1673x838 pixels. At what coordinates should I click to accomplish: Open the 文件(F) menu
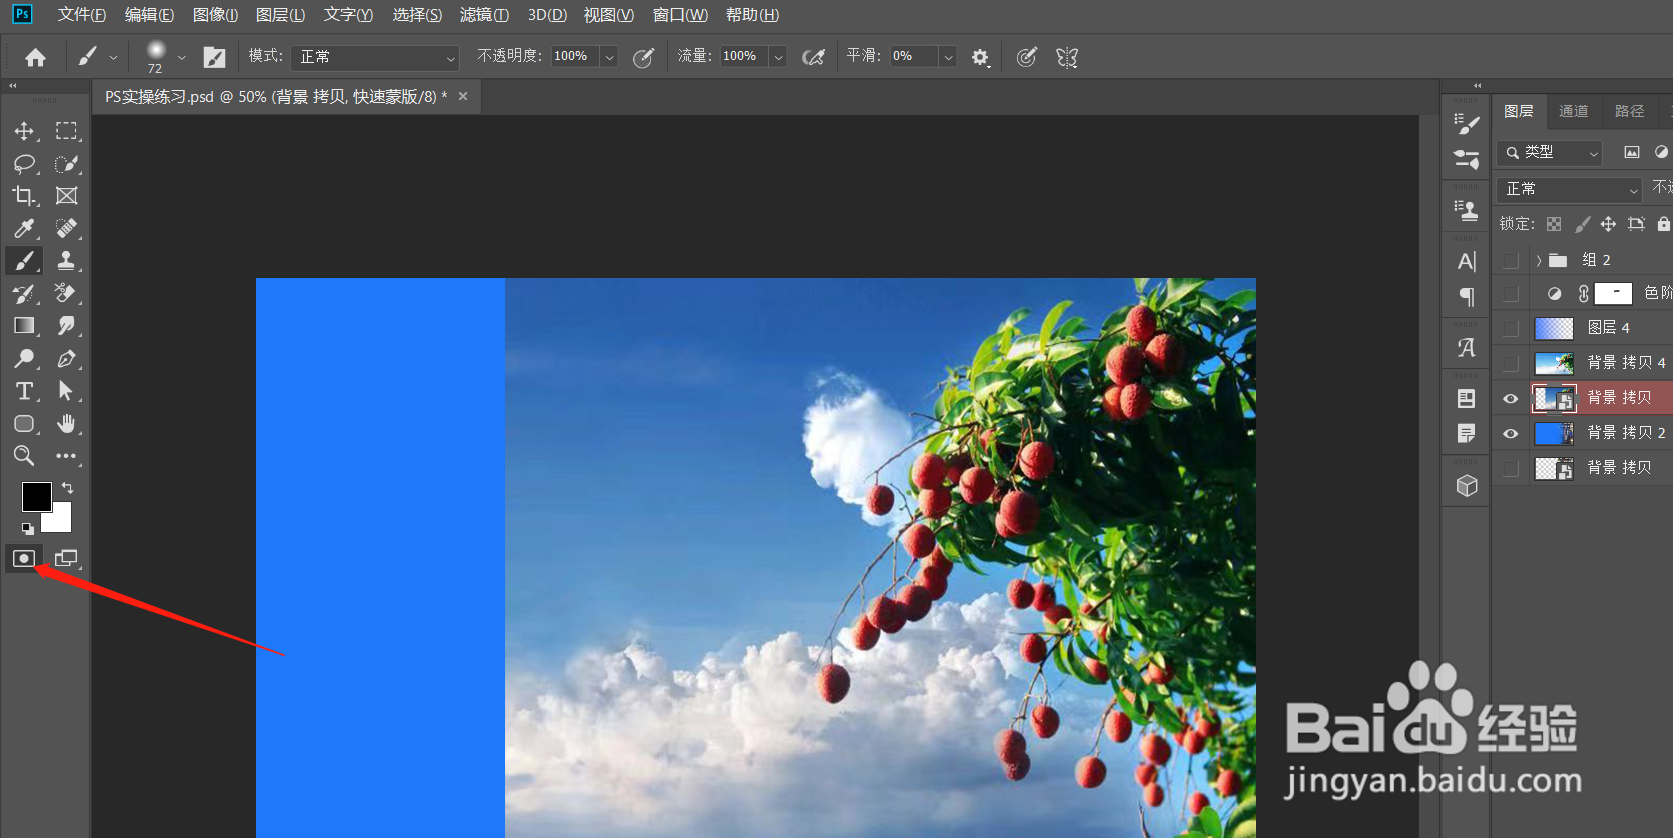[82, 15]
